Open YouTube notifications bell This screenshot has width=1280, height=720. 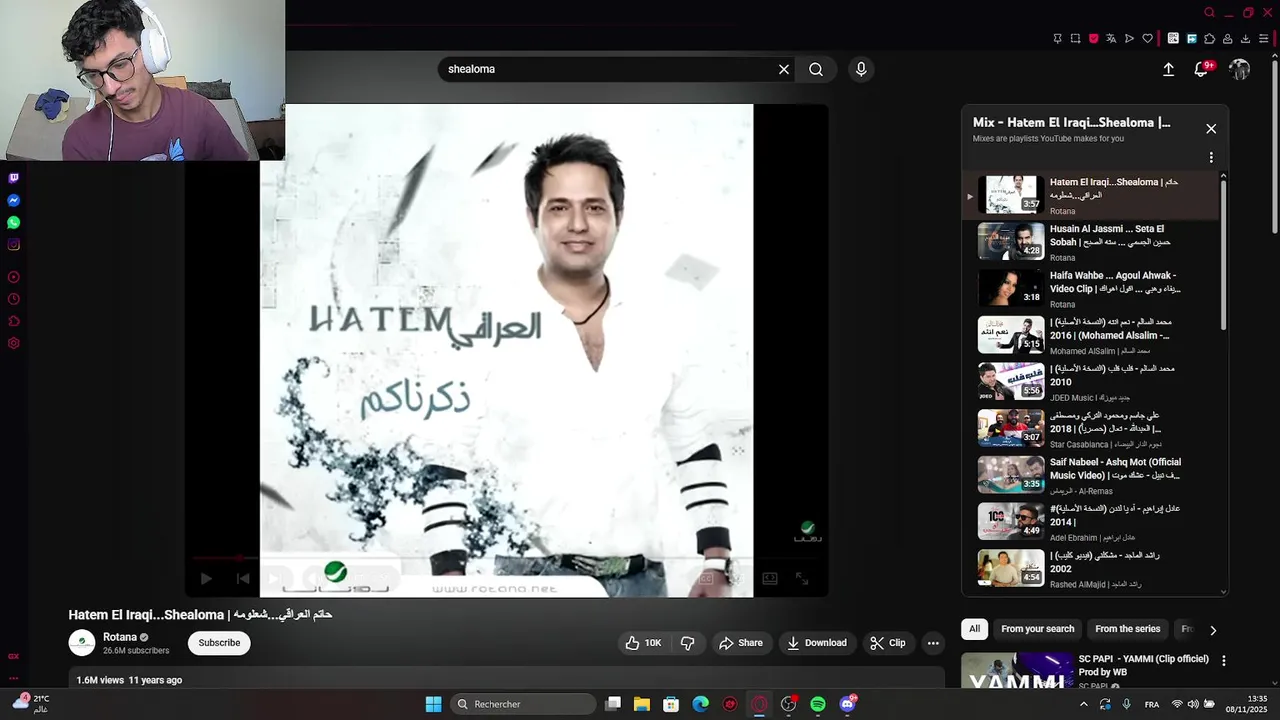point(1201,69)
